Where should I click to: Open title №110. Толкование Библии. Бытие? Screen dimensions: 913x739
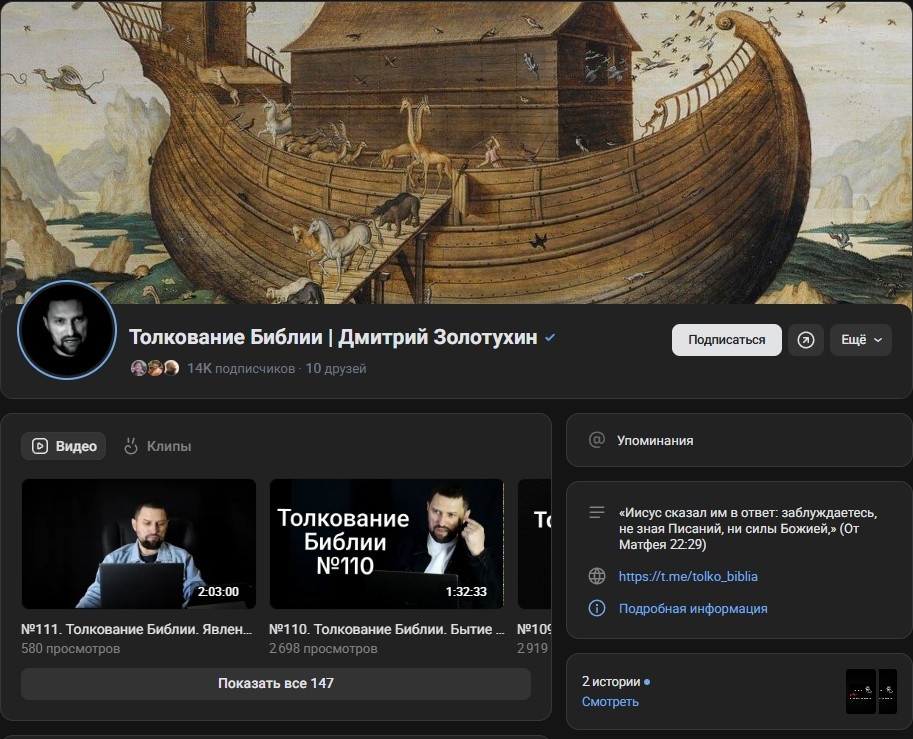click(387, 629)
